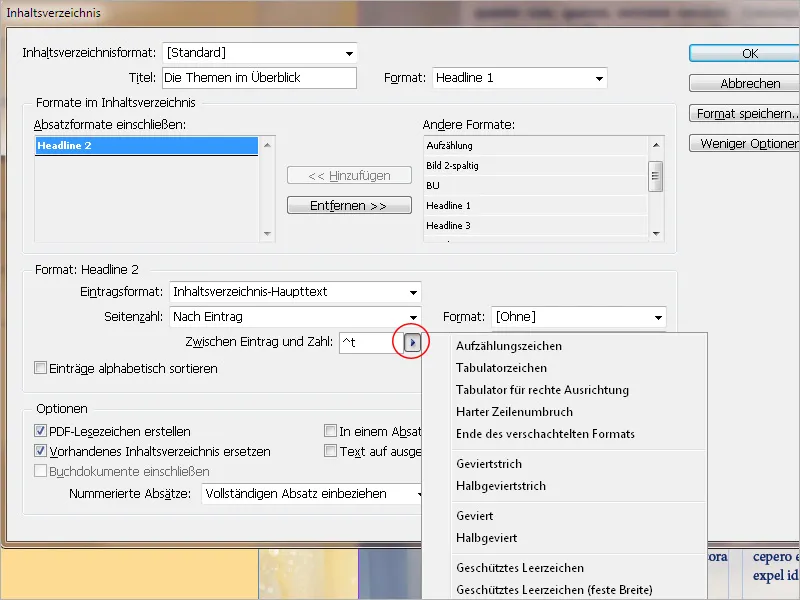Open the Format dropdown showing [Ohne]

point(658,315)
